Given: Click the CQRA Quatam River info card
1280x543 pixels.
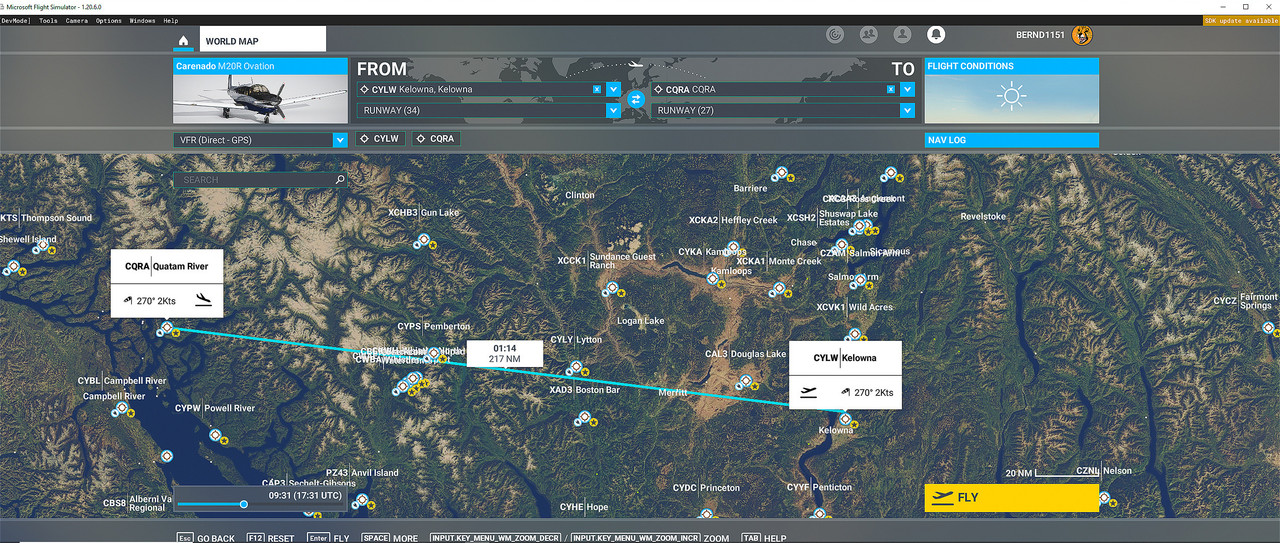Looking at the screenshot, I should (x=166, y=284).
